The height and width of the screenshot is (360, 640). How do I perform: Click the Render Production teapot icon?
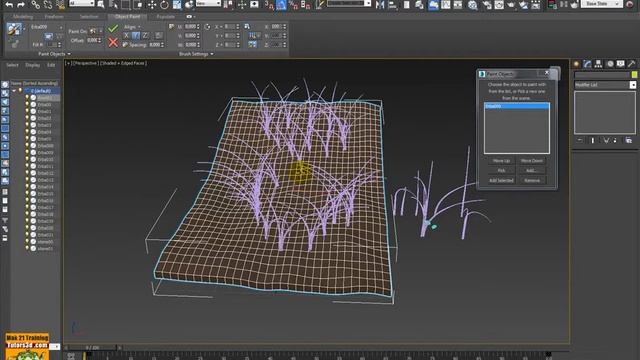point(511,4)
